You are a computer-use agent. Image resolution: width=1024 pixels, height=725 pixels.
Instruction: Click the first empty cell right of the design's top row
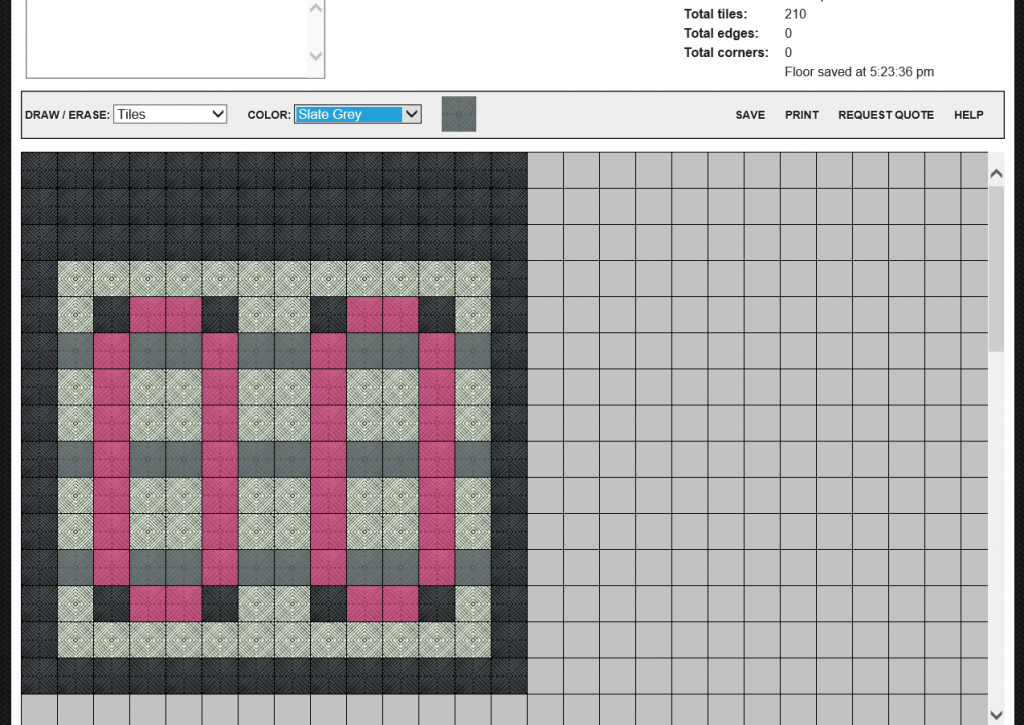click(545, 170)
